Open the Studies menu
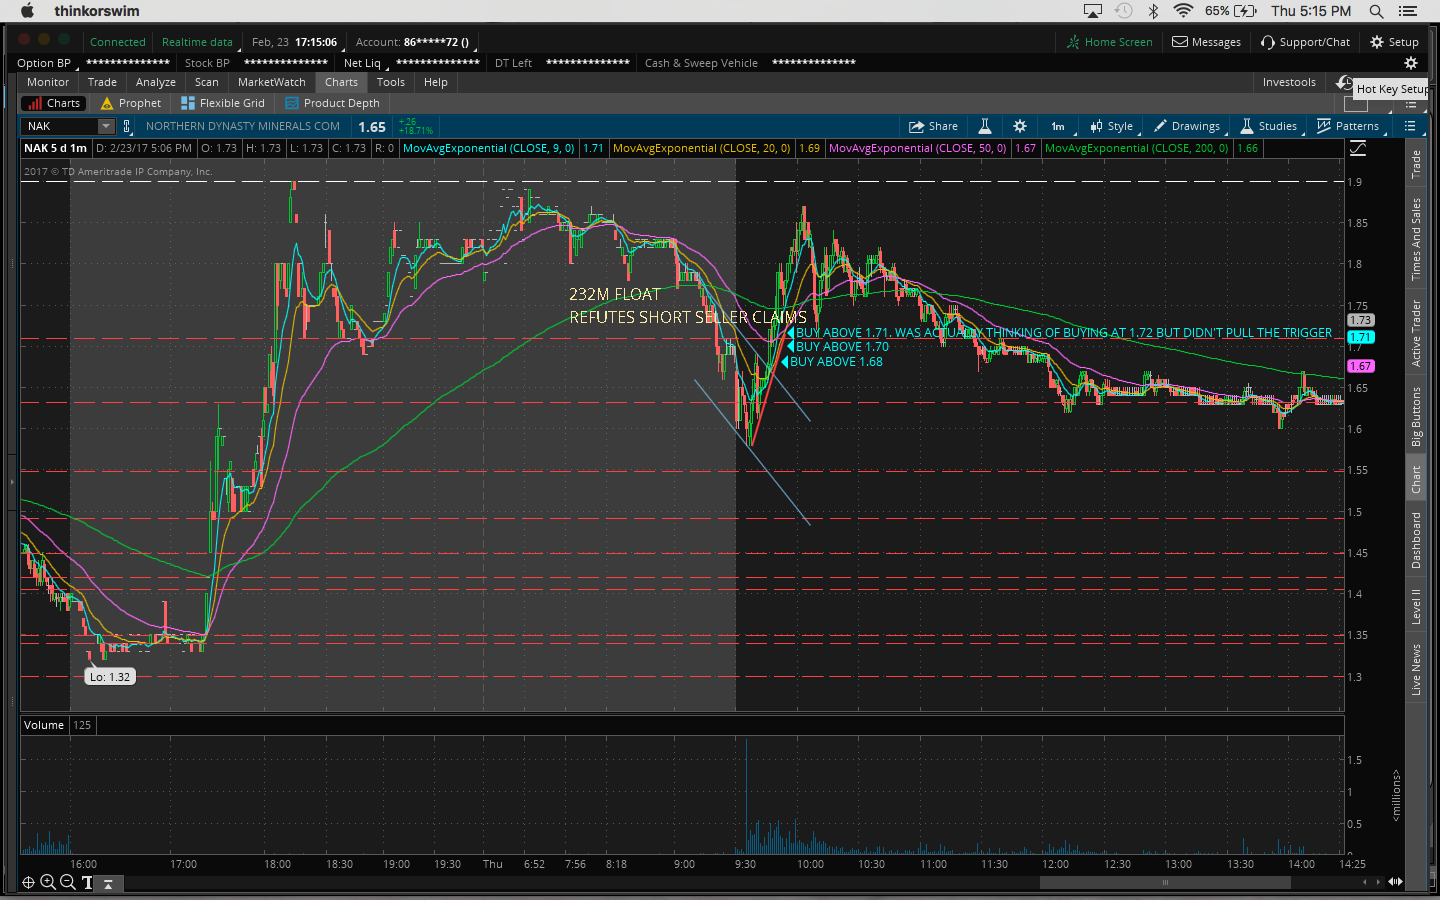Image resolution: width=1440 pixels, height=900 pixels. [x=1269, y=126]
